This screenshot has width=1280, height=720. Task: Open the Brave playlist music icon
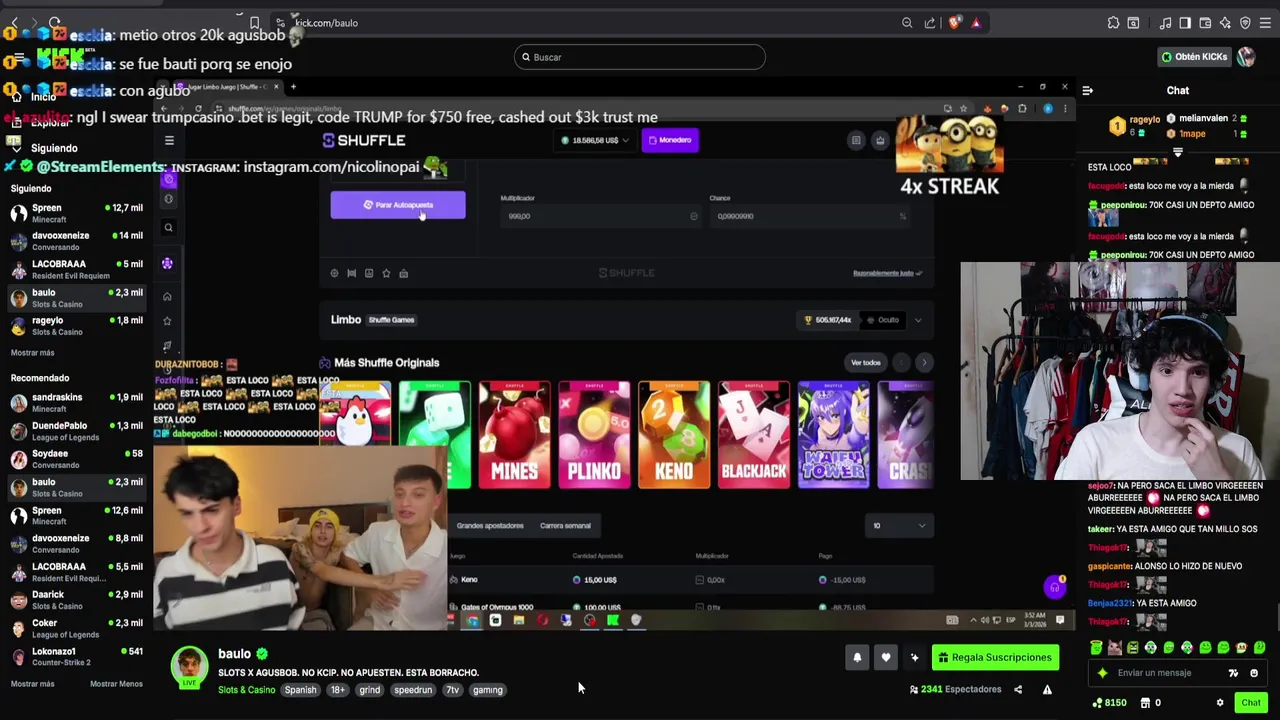click(x=1165, y=23)
